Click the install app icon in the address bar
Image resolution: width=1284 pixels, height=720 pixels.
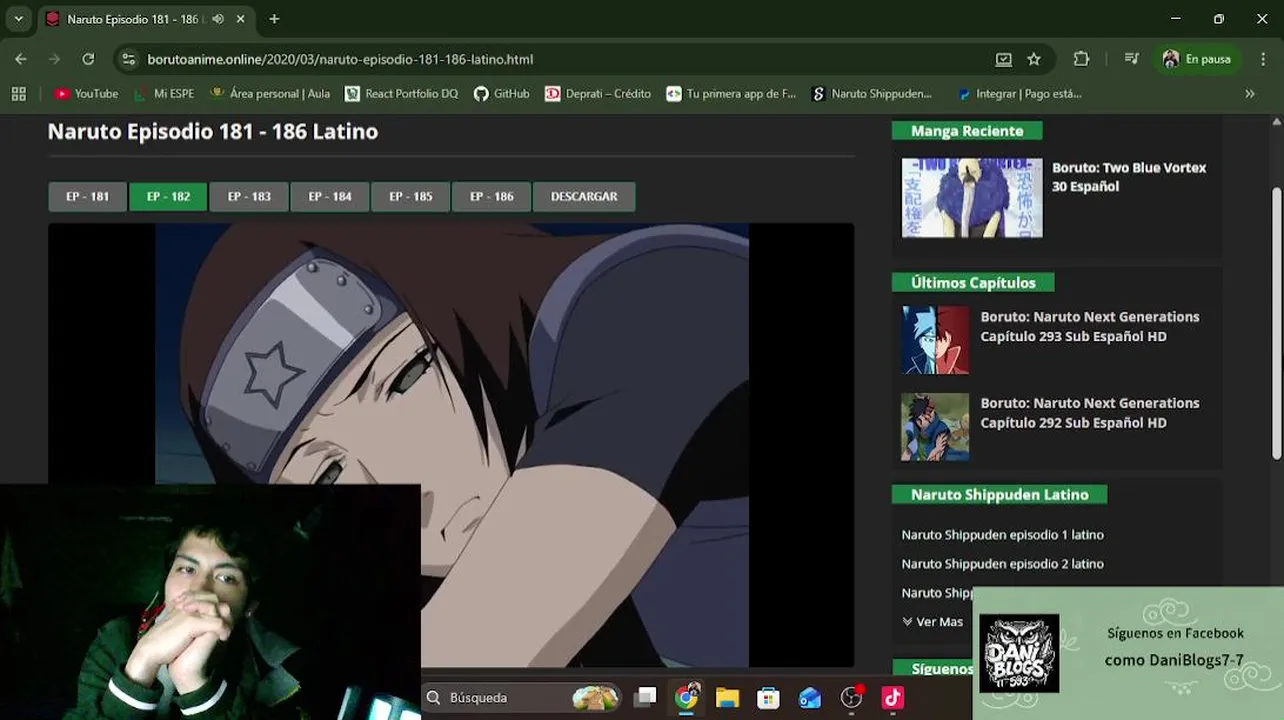1003,59
